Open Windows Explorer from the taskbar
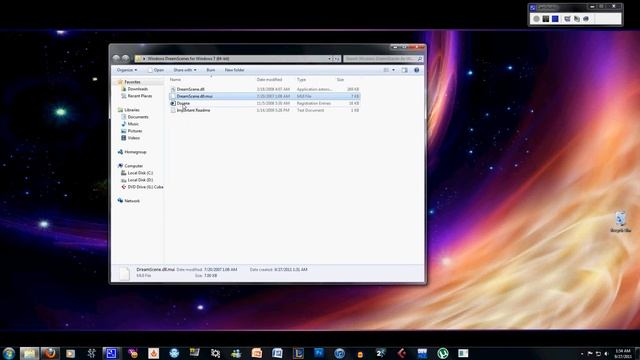The image size is (640, 360). (x=29, y=353)
